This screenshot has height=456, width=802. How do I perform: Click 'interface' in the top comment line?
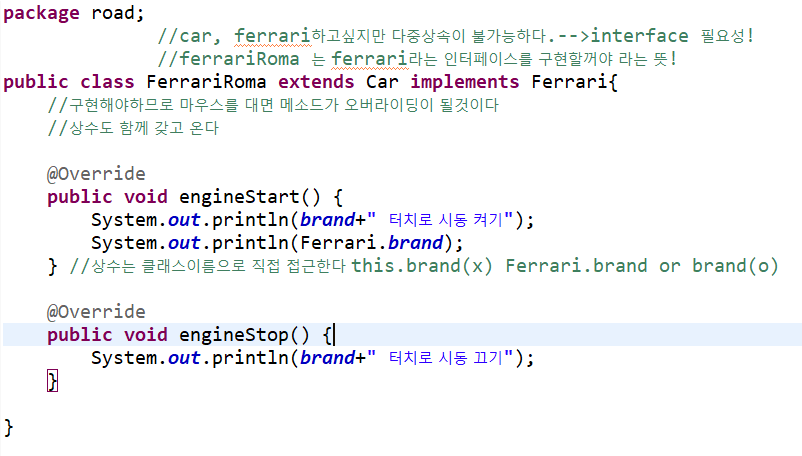(x=639, y=36)
